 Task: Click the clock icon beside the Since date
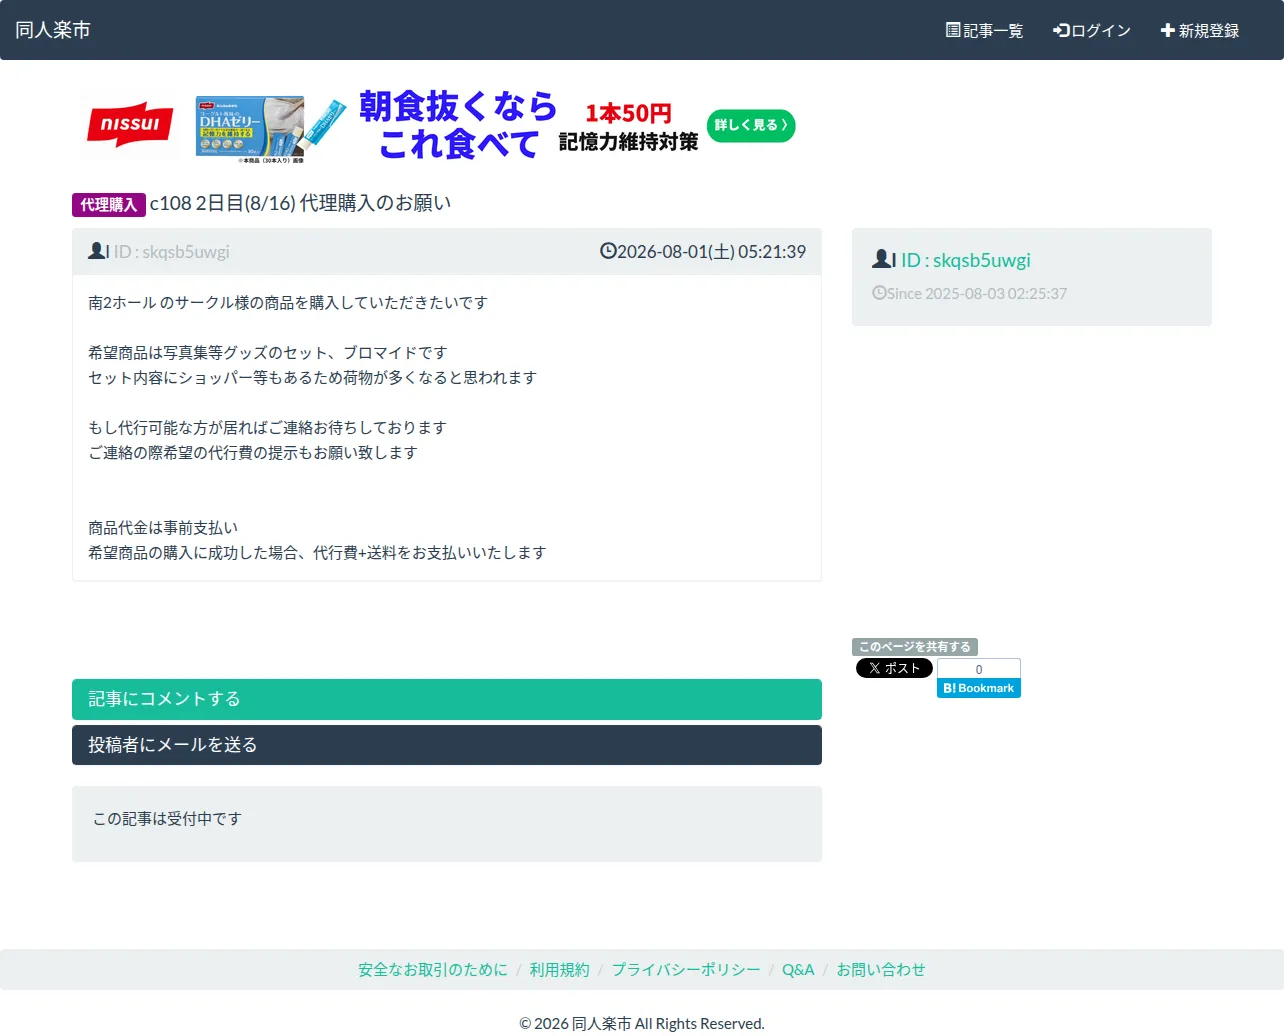tap(879, 293)
